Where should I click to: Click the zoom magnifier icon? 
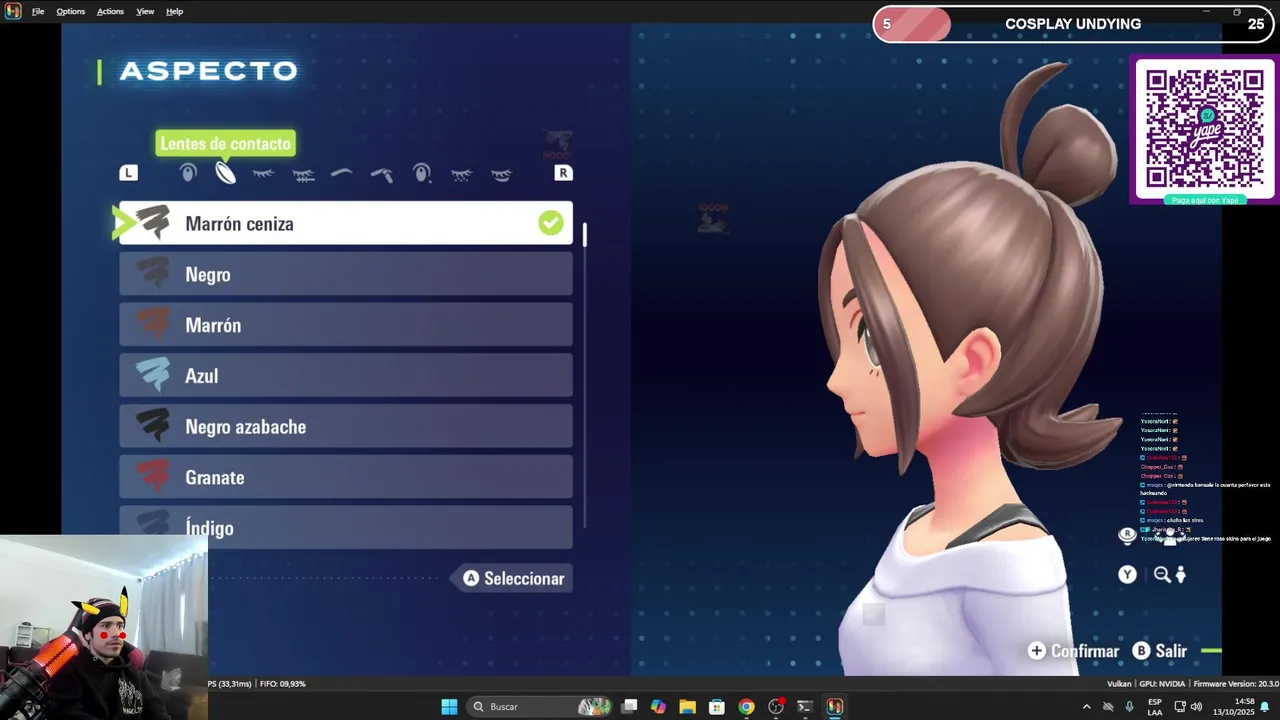[x=1162, y=574]
